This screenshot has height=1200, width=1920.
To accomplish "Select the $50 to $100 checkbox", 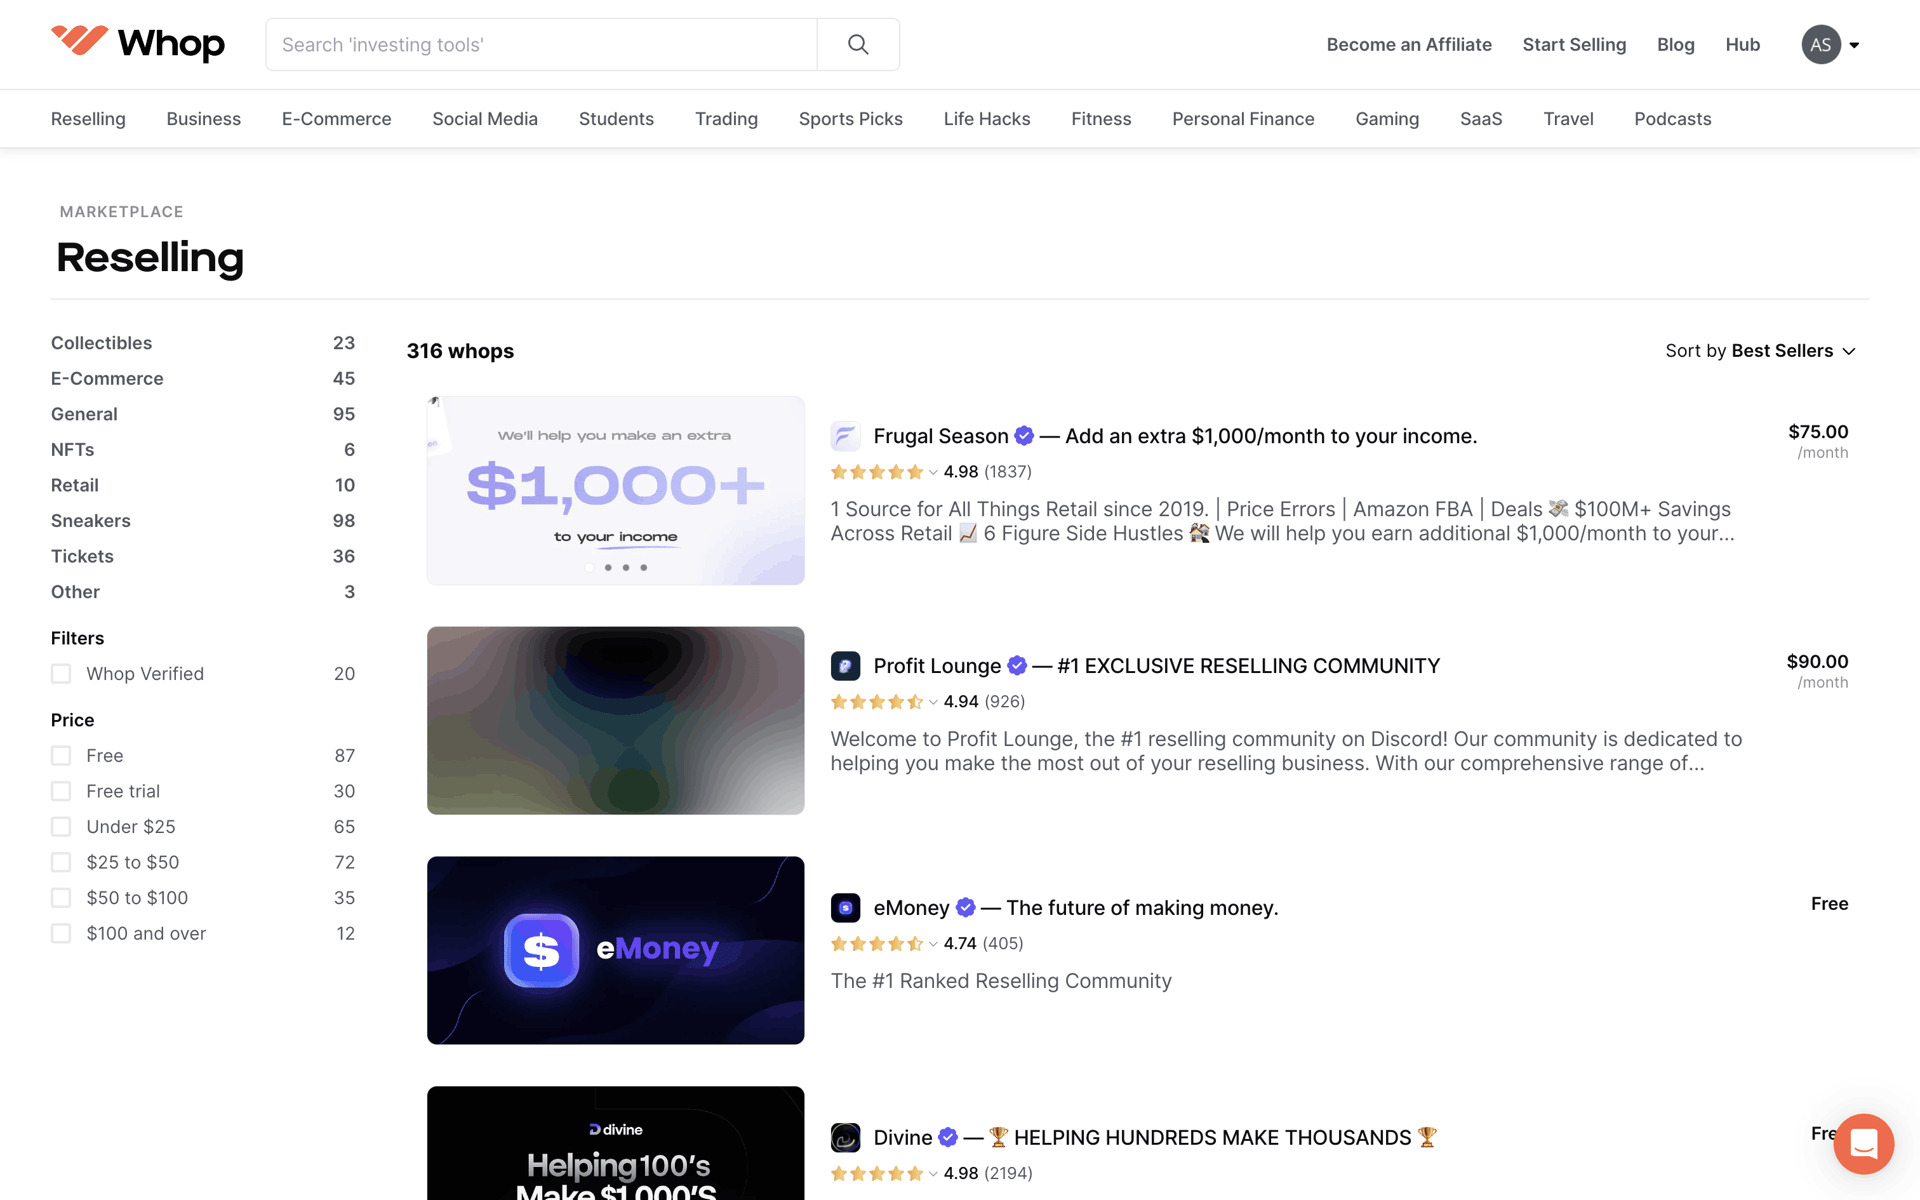I will (x=61, y=898).
